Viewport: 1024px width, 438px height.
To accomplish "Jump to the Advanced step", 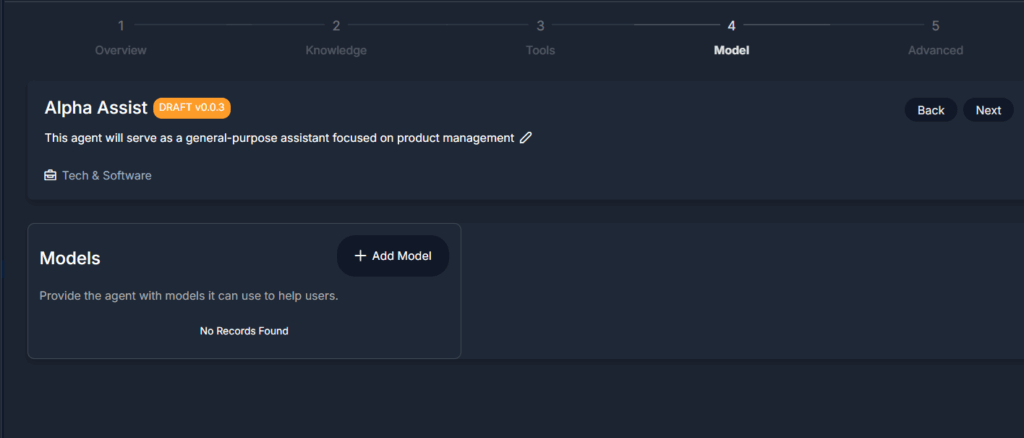I will (935, 50).
